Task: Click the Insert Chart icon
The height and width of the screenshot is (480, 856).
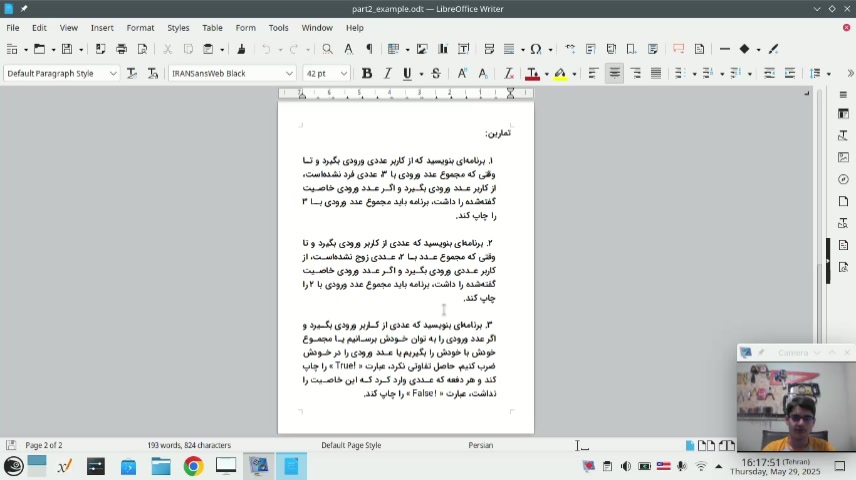Action: click(x=443, y=49)
